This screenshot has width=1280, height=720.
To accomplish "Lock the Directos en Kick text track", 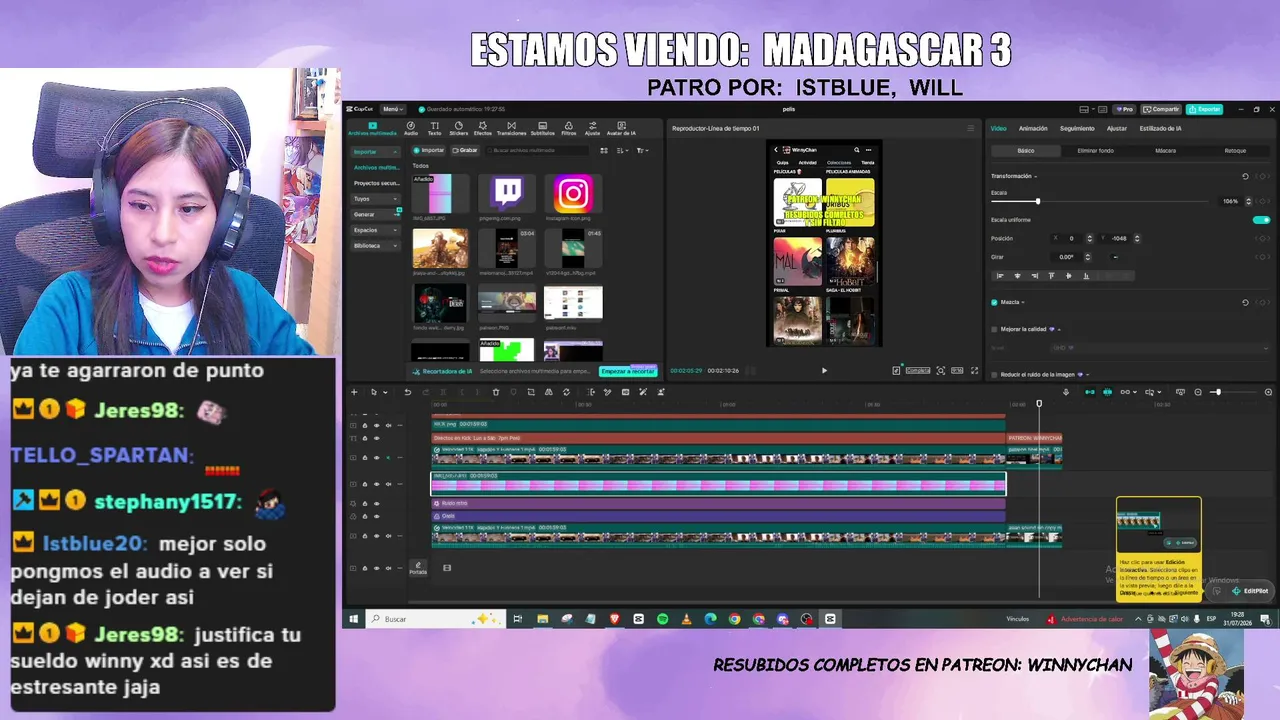I will pyautogui.click(x=364, y=438).
